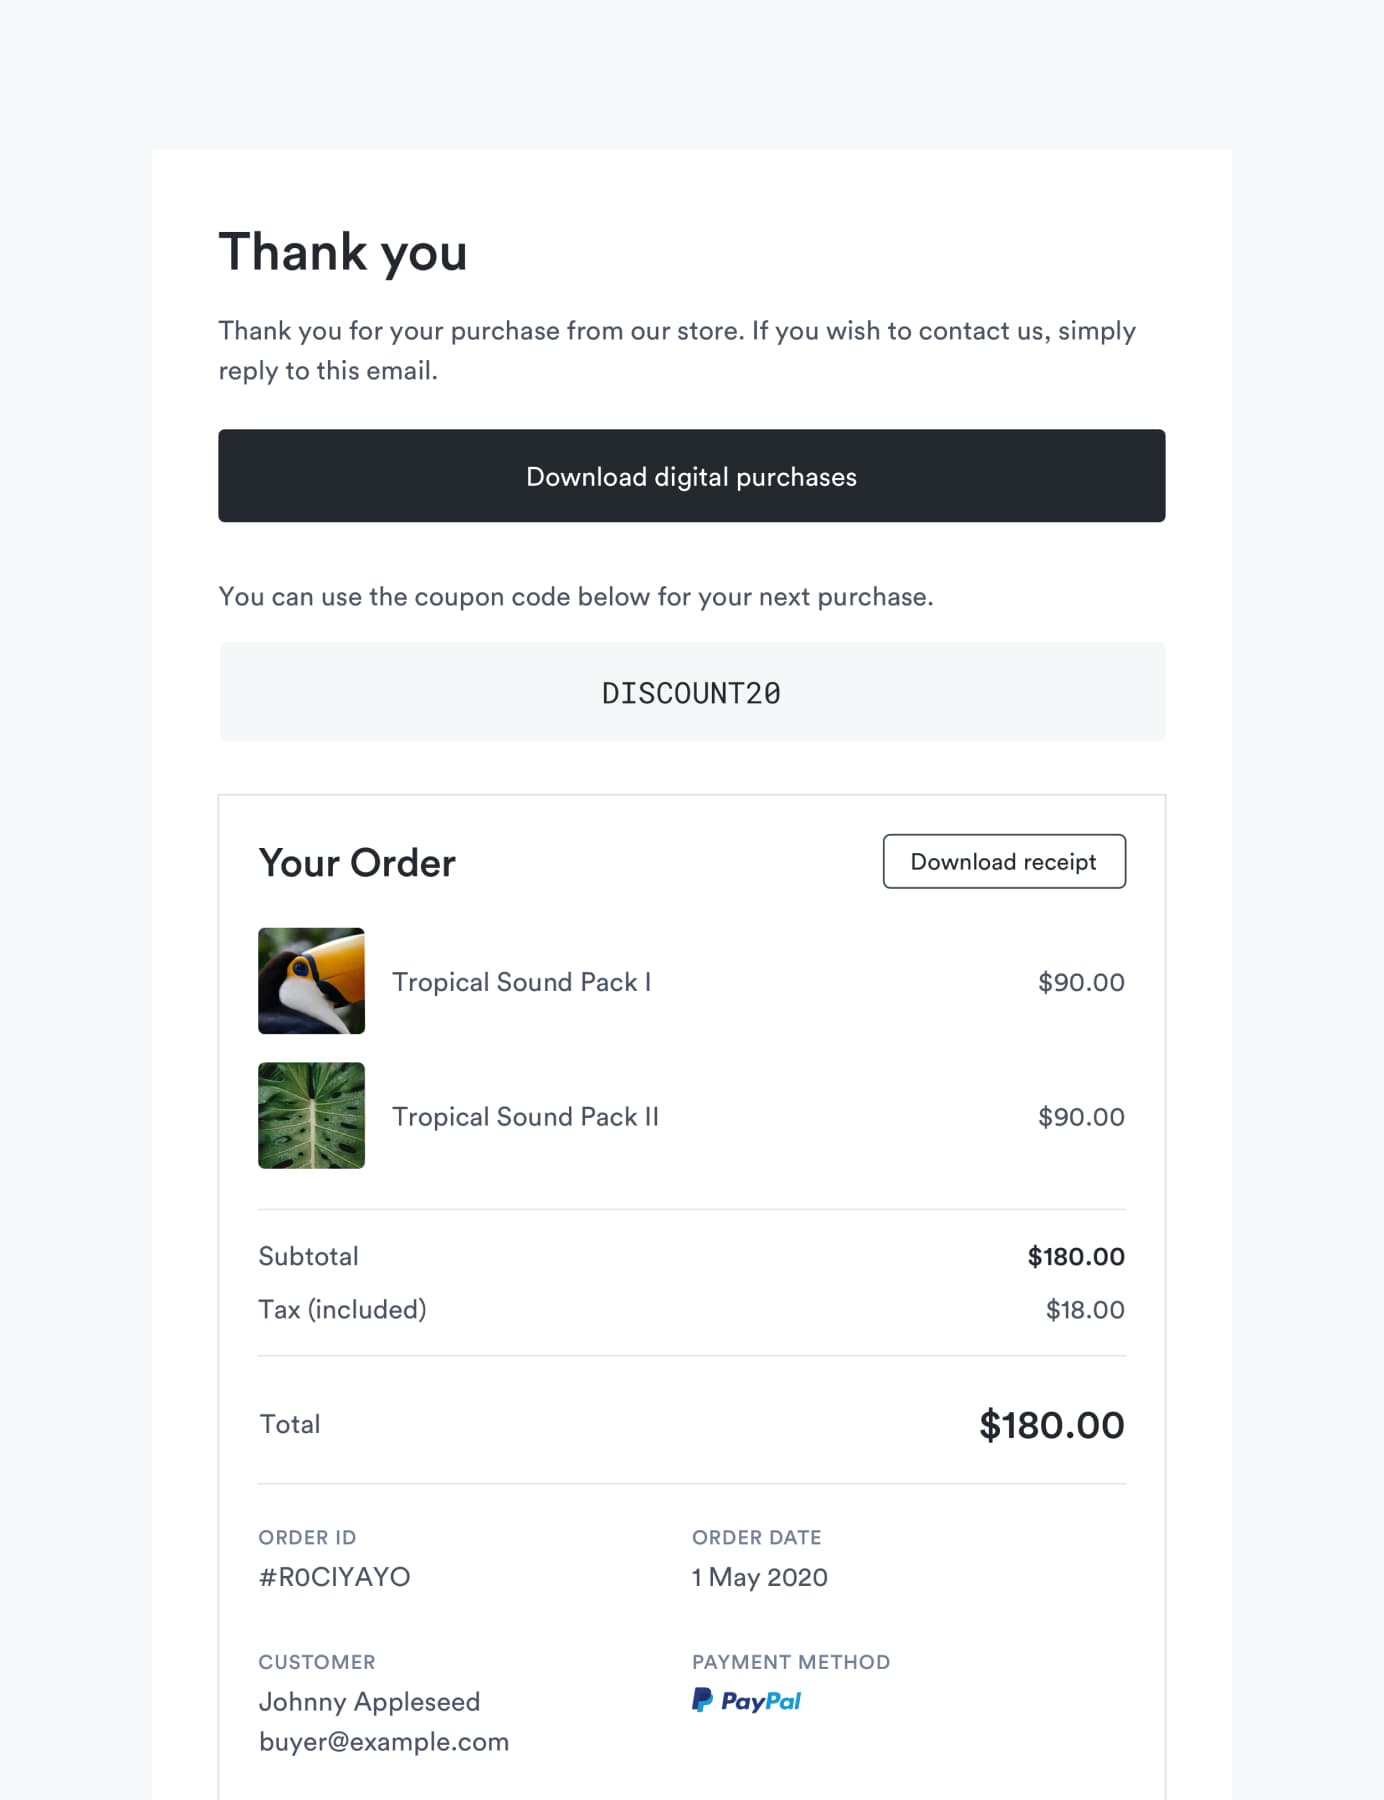Click the customer name Johnny Appleseed

[370, 1702]
